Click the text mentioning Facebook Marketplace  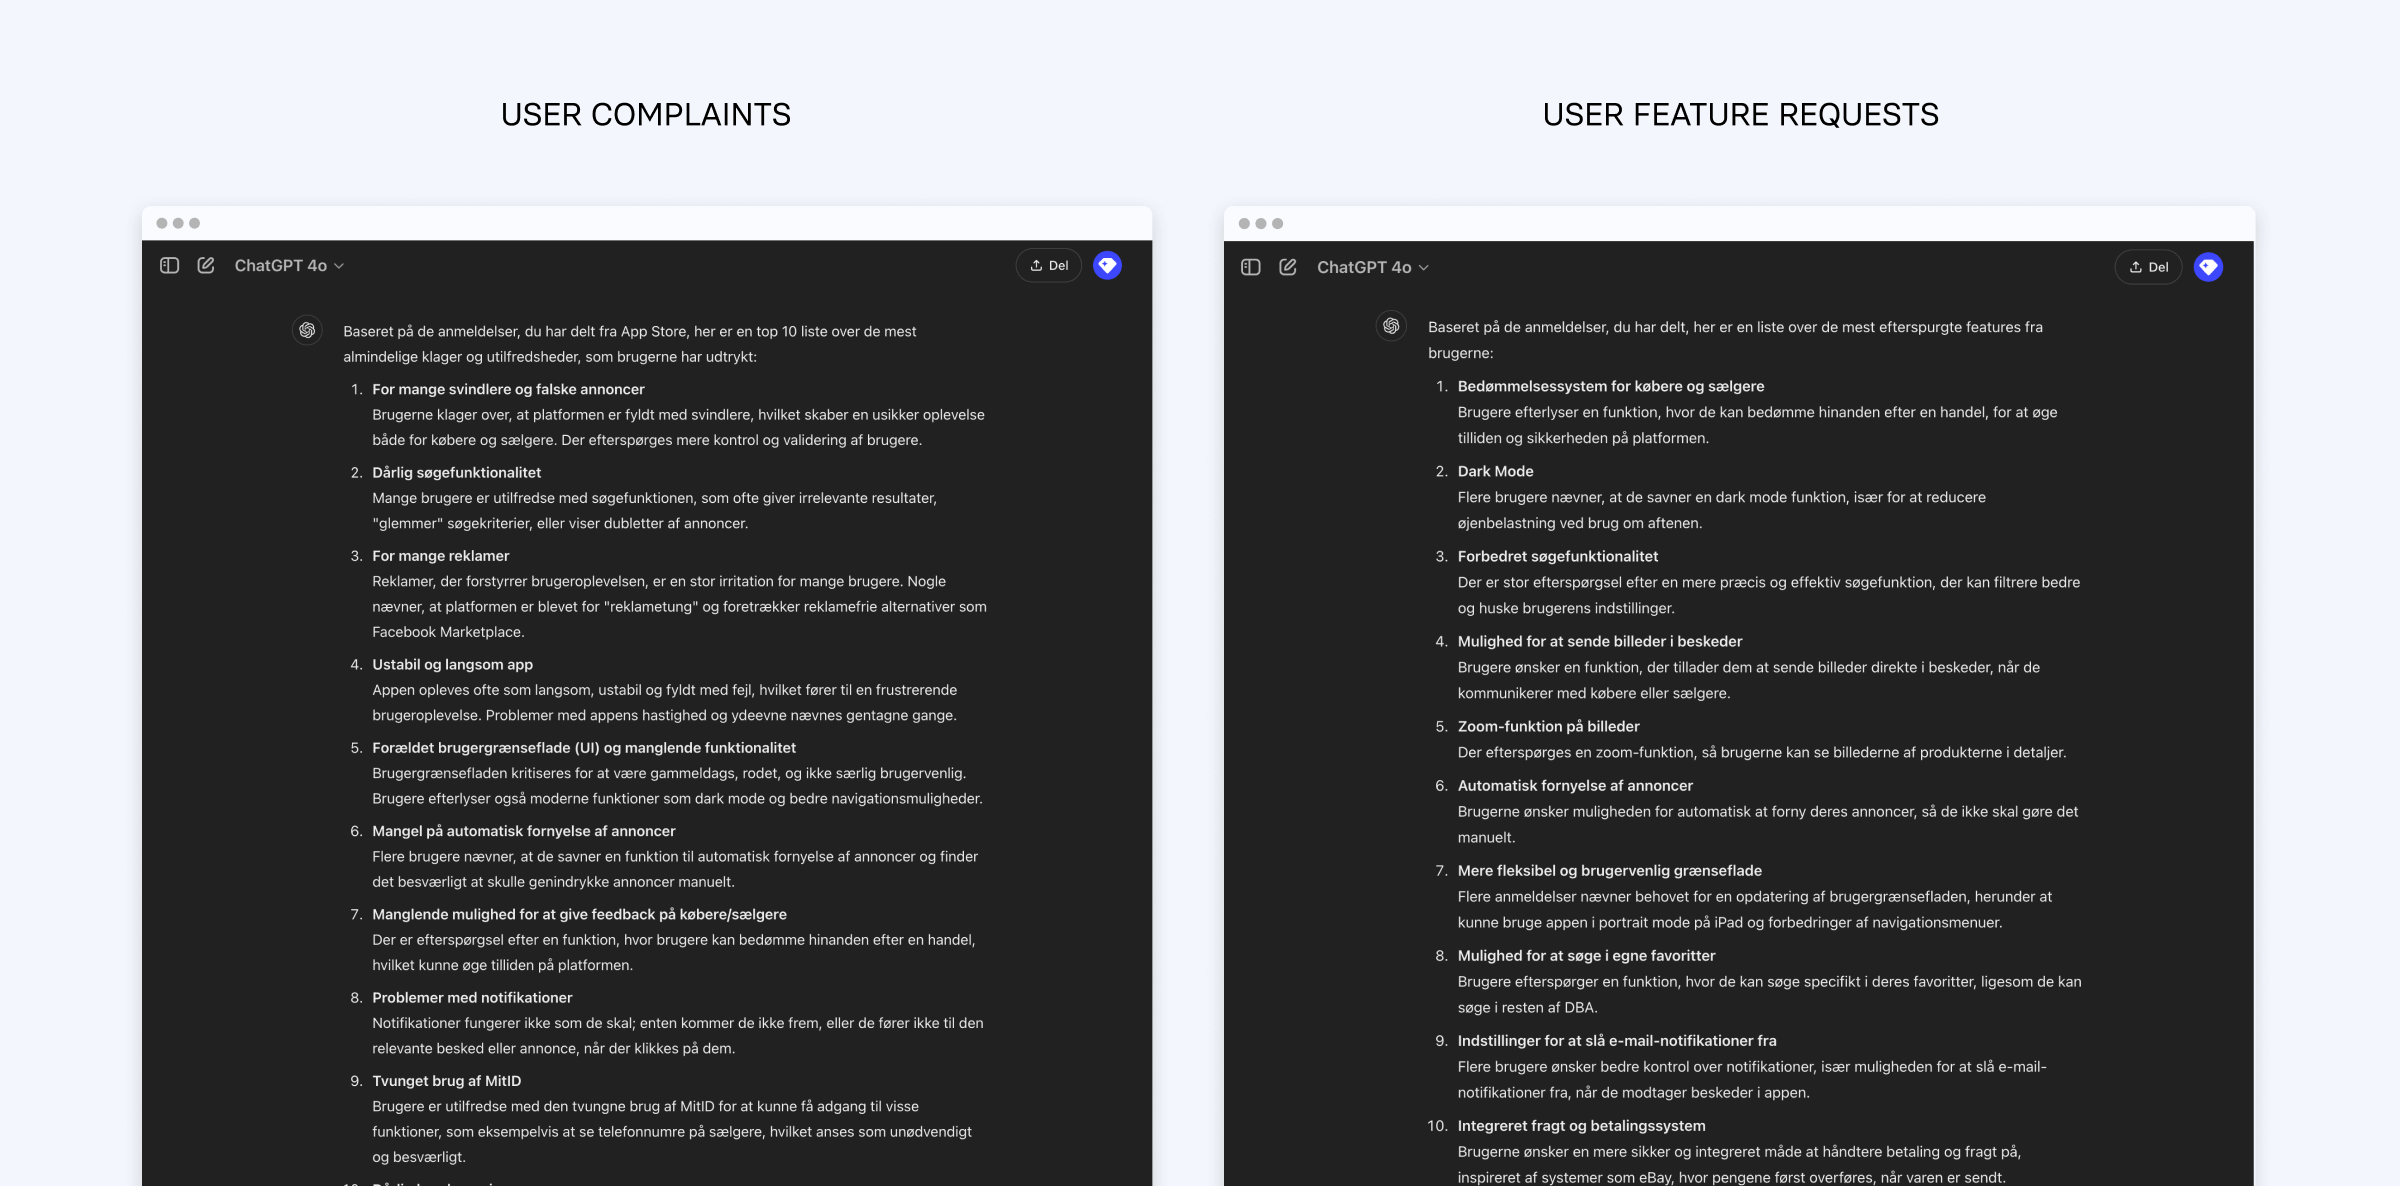click(679, 606)
